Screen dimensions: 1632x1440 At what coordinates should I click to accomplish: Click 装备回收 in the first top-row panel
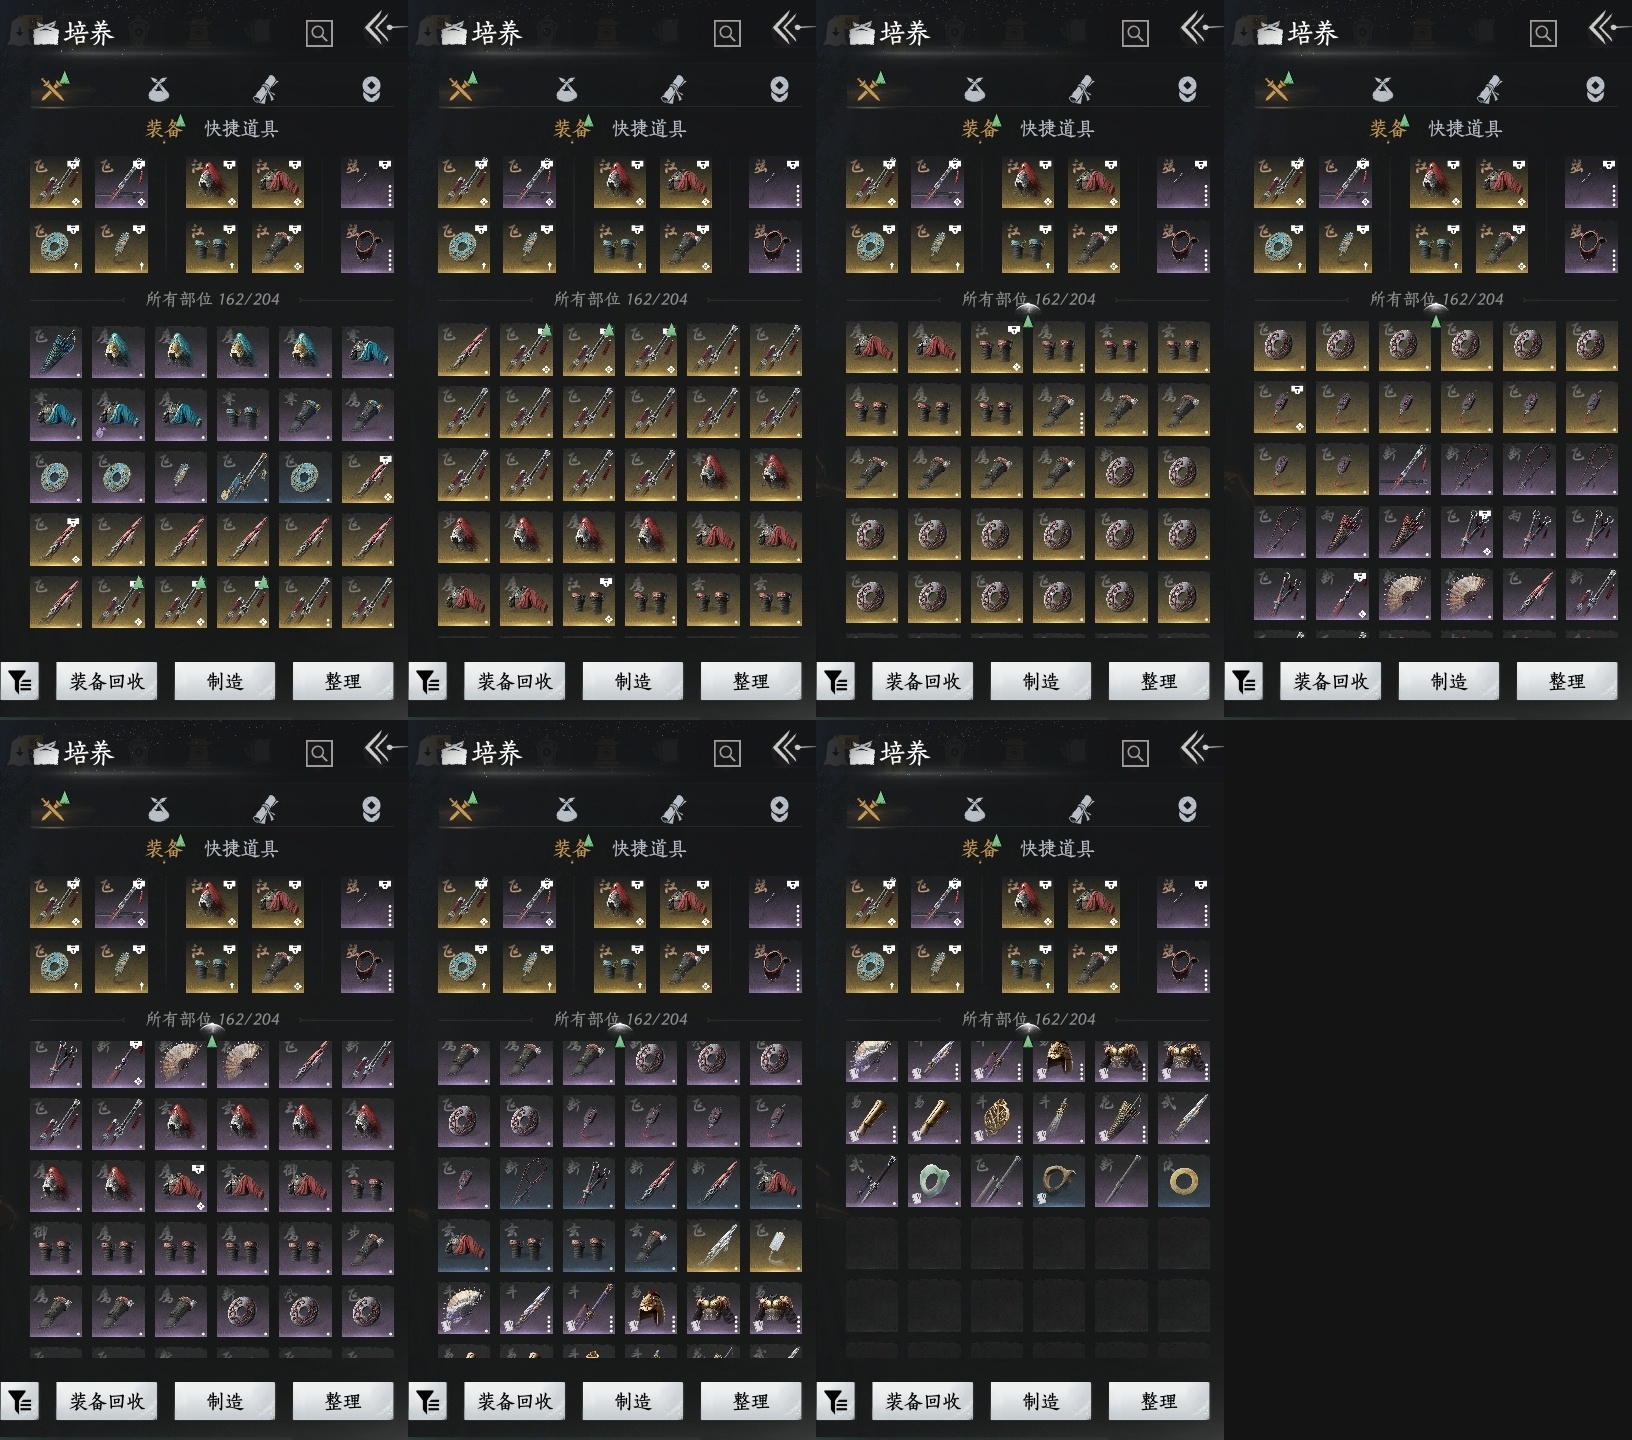107,682
